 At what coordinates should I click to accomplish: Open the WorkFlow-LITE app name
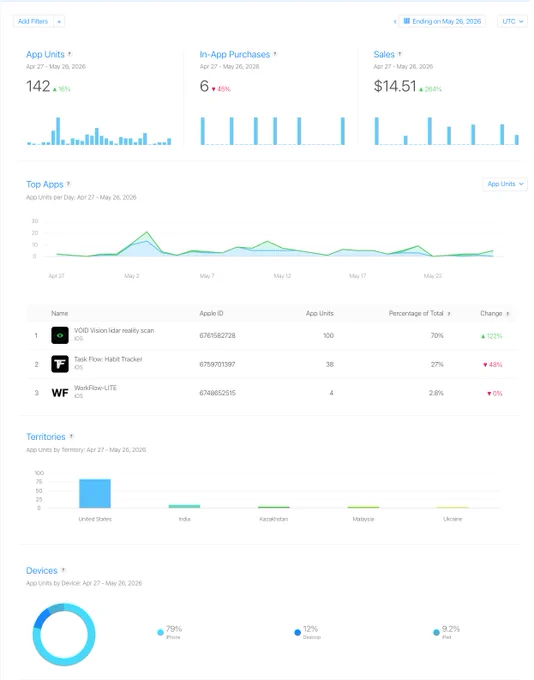pos(95,388)
